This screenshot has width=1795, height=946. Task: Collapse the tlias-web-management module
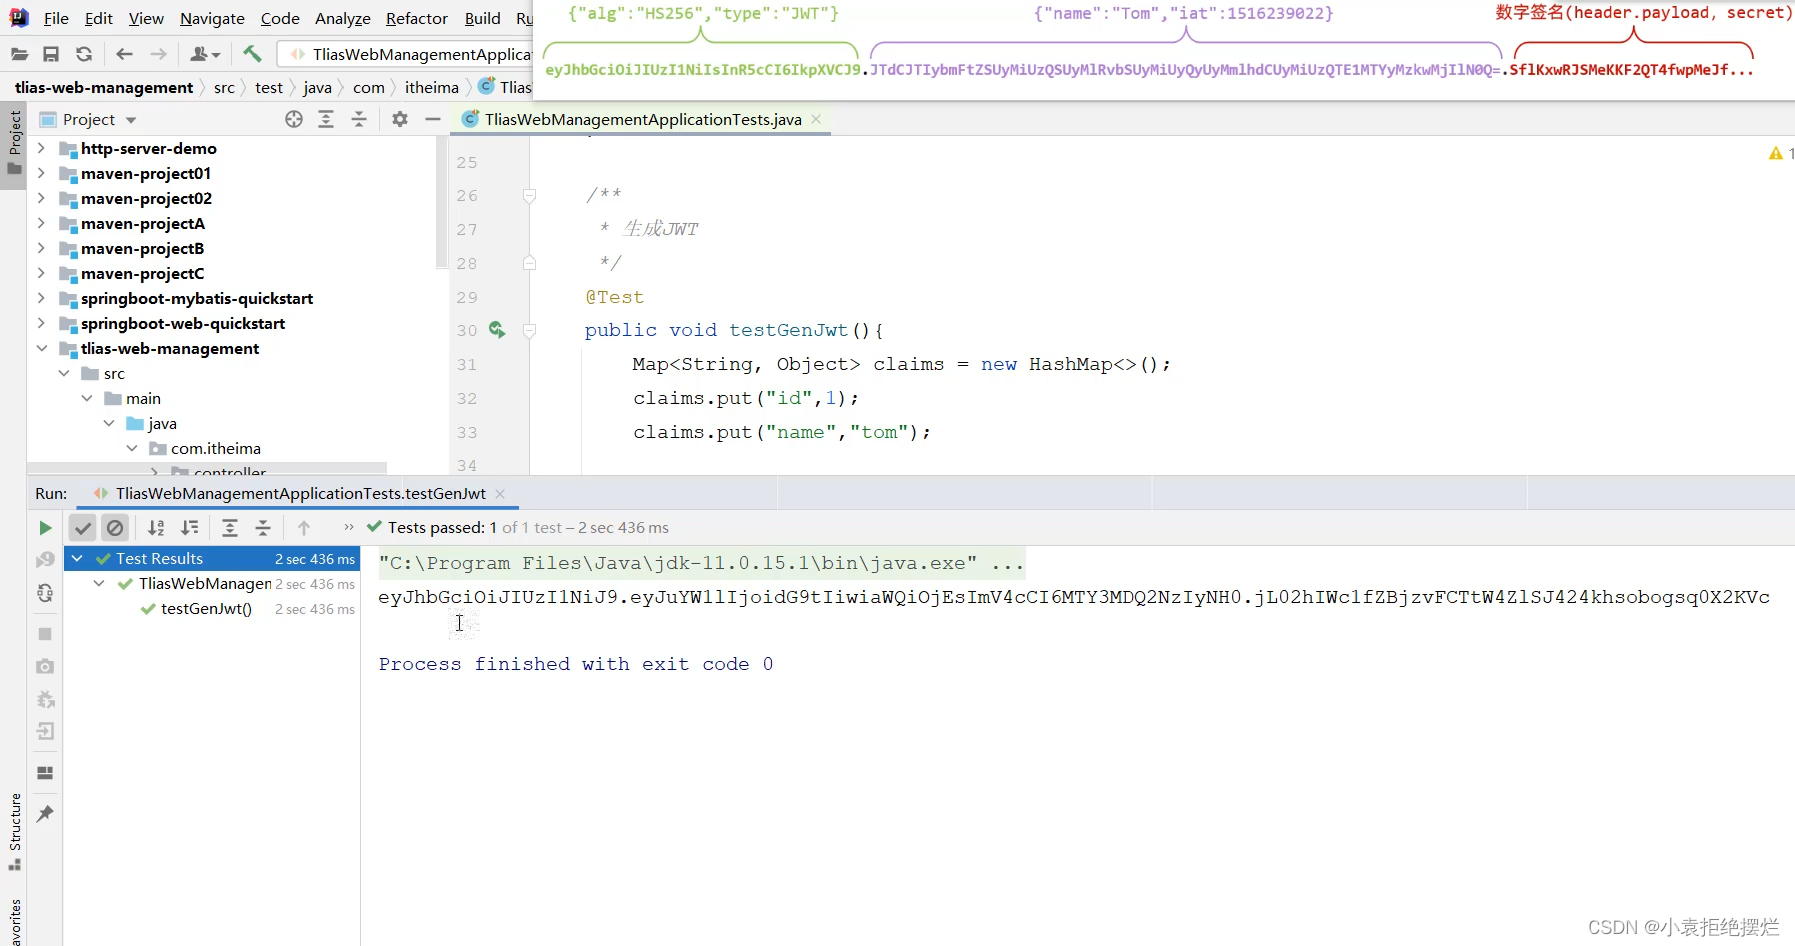click(x=41, y=348)
